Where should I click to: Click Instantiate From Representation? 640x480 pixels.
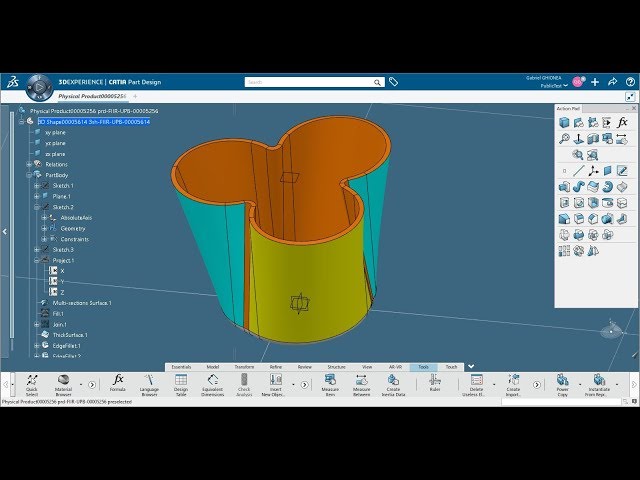[599, 384]
